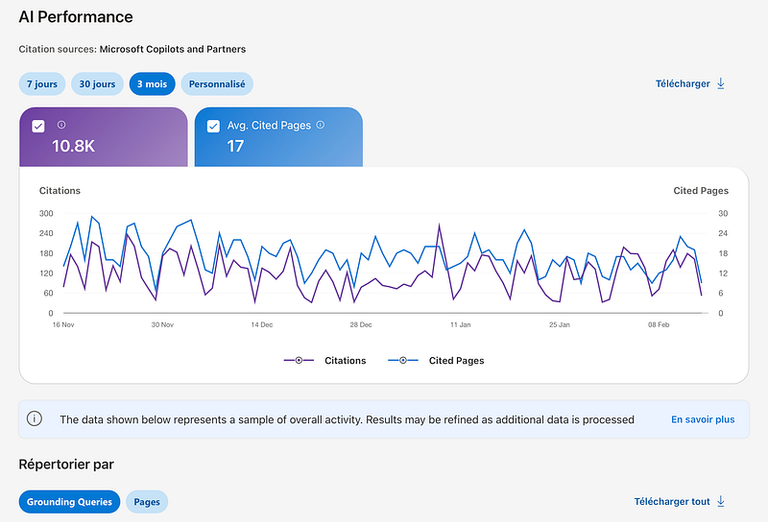Click the purple 10.8K citations card
Image resolution: width=768 pixels, height=522 pixels.
103,137
